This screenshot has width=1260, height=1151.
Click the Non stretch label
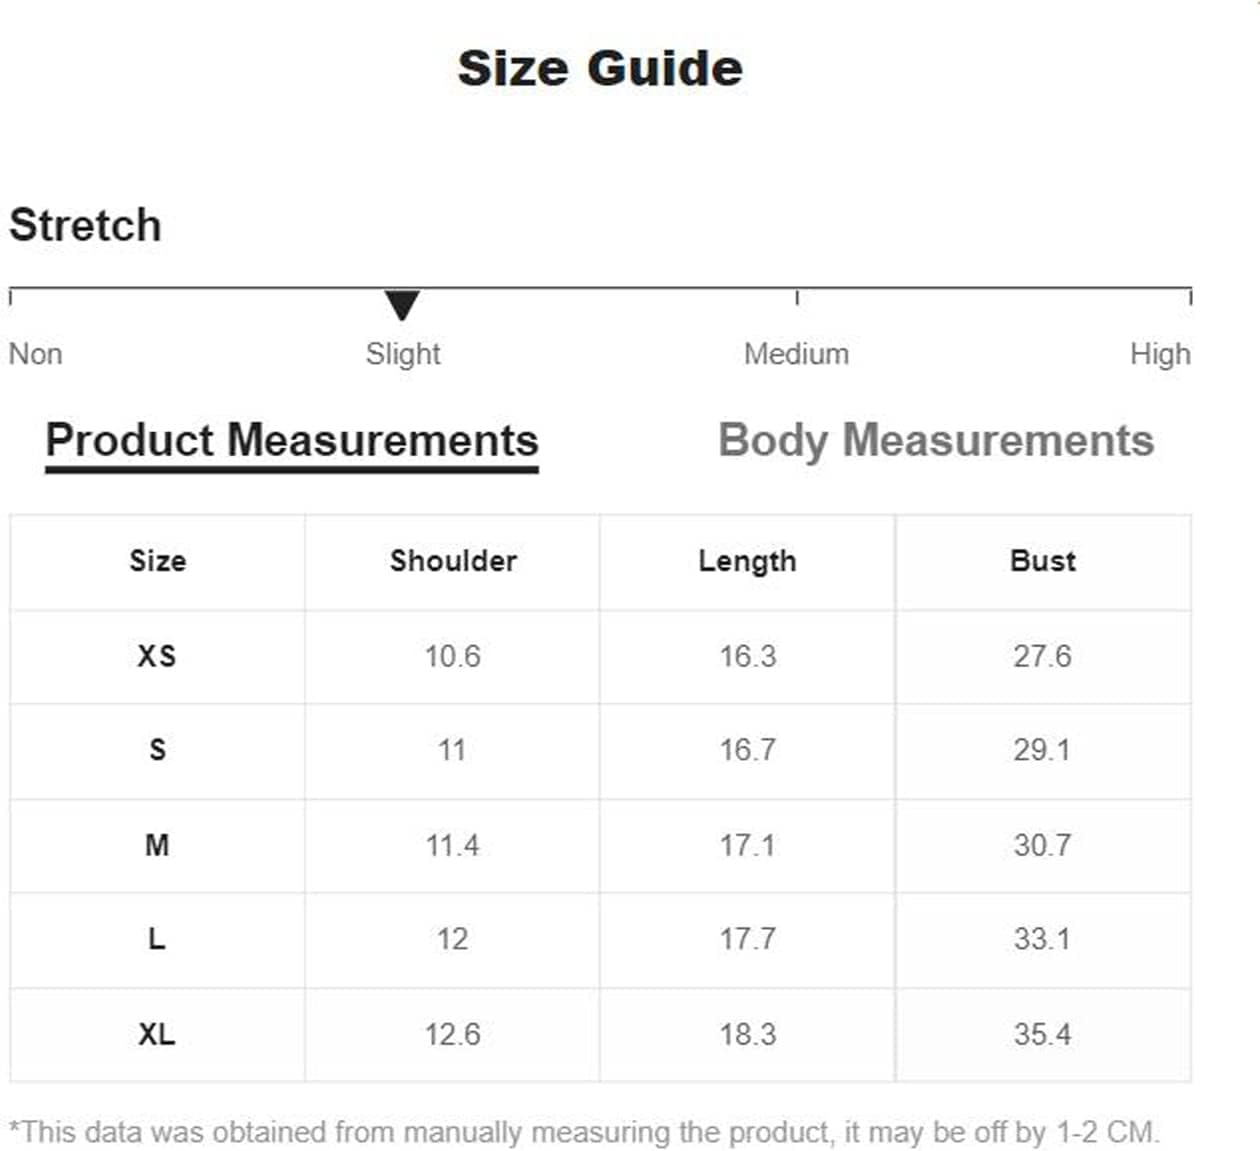pyautogui.click(x=36, y=354)
